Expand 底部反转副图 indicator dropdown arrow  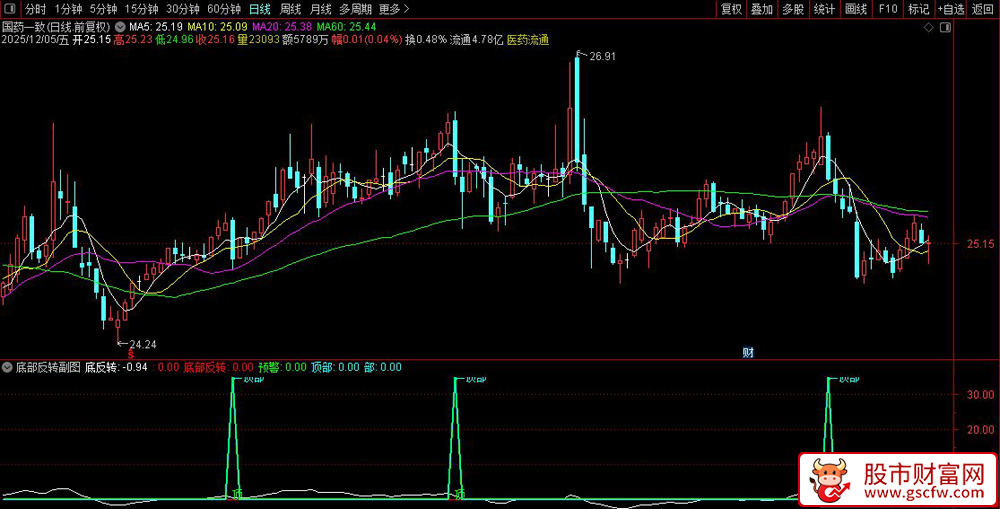tap(8, 367)
